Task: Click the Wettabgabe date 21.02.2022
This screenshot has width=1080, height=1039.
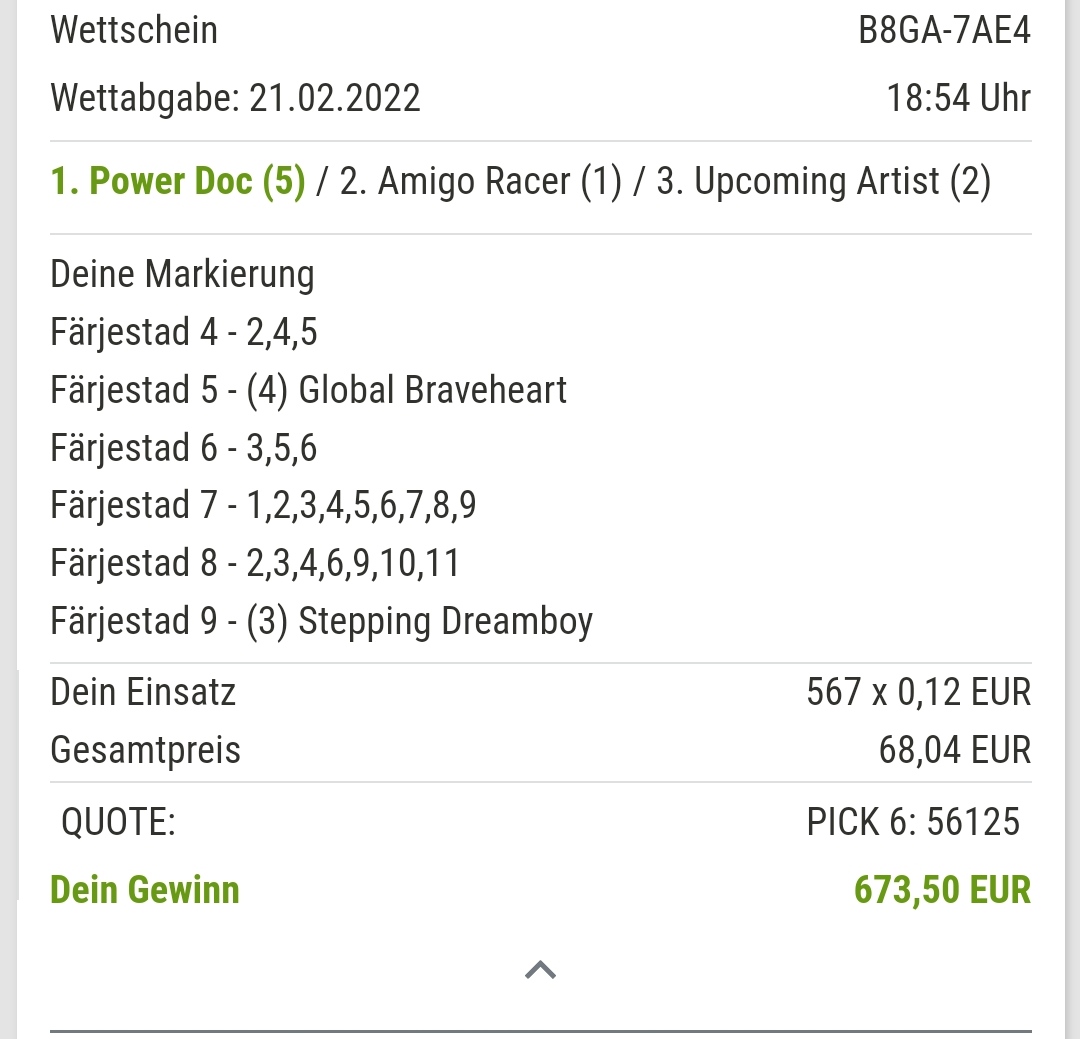Action: [335, 98]
